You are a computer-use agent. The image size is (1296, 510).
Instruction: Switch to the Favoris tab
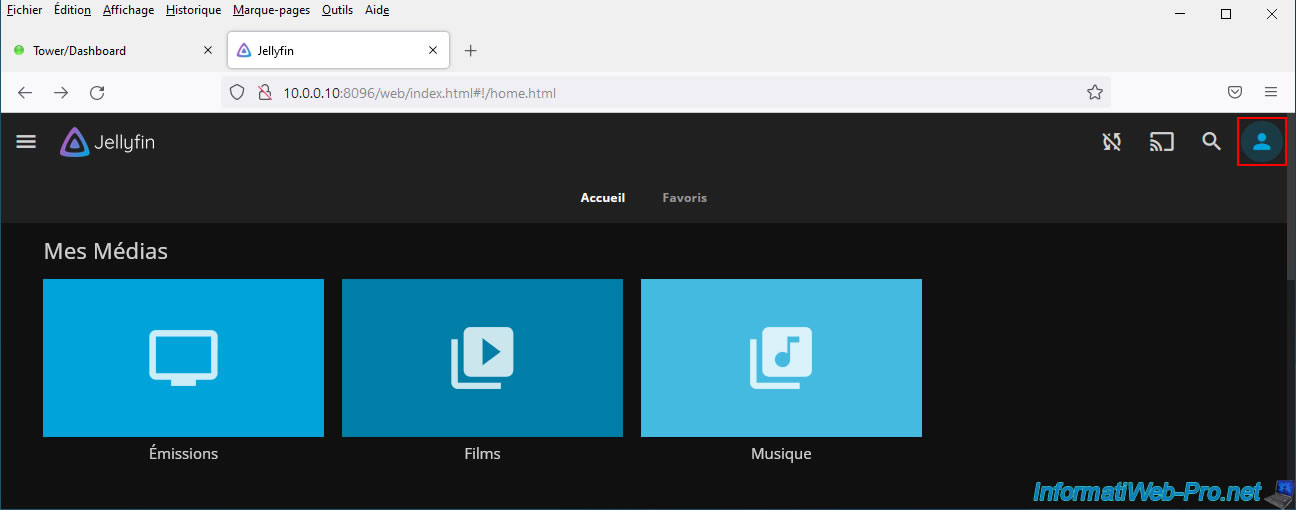click(x=684, y=198)
